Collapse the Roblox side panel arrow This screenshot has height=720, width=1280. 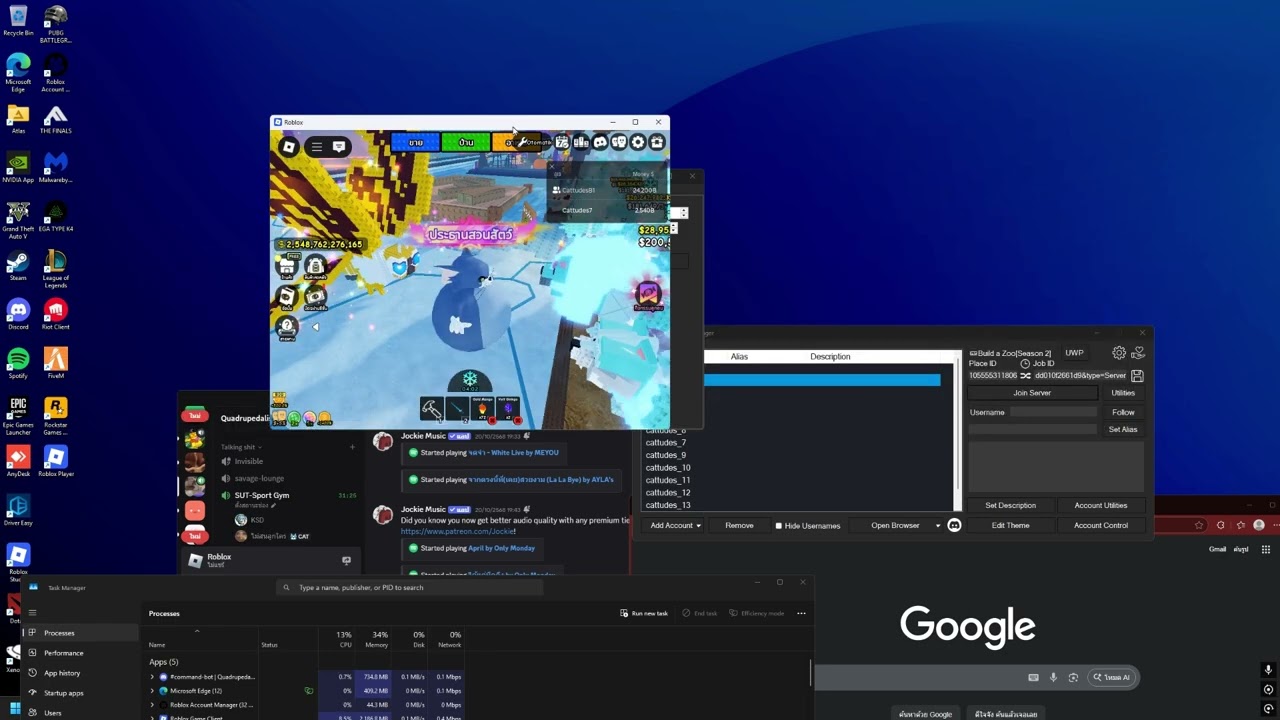(x=315, y=327)
